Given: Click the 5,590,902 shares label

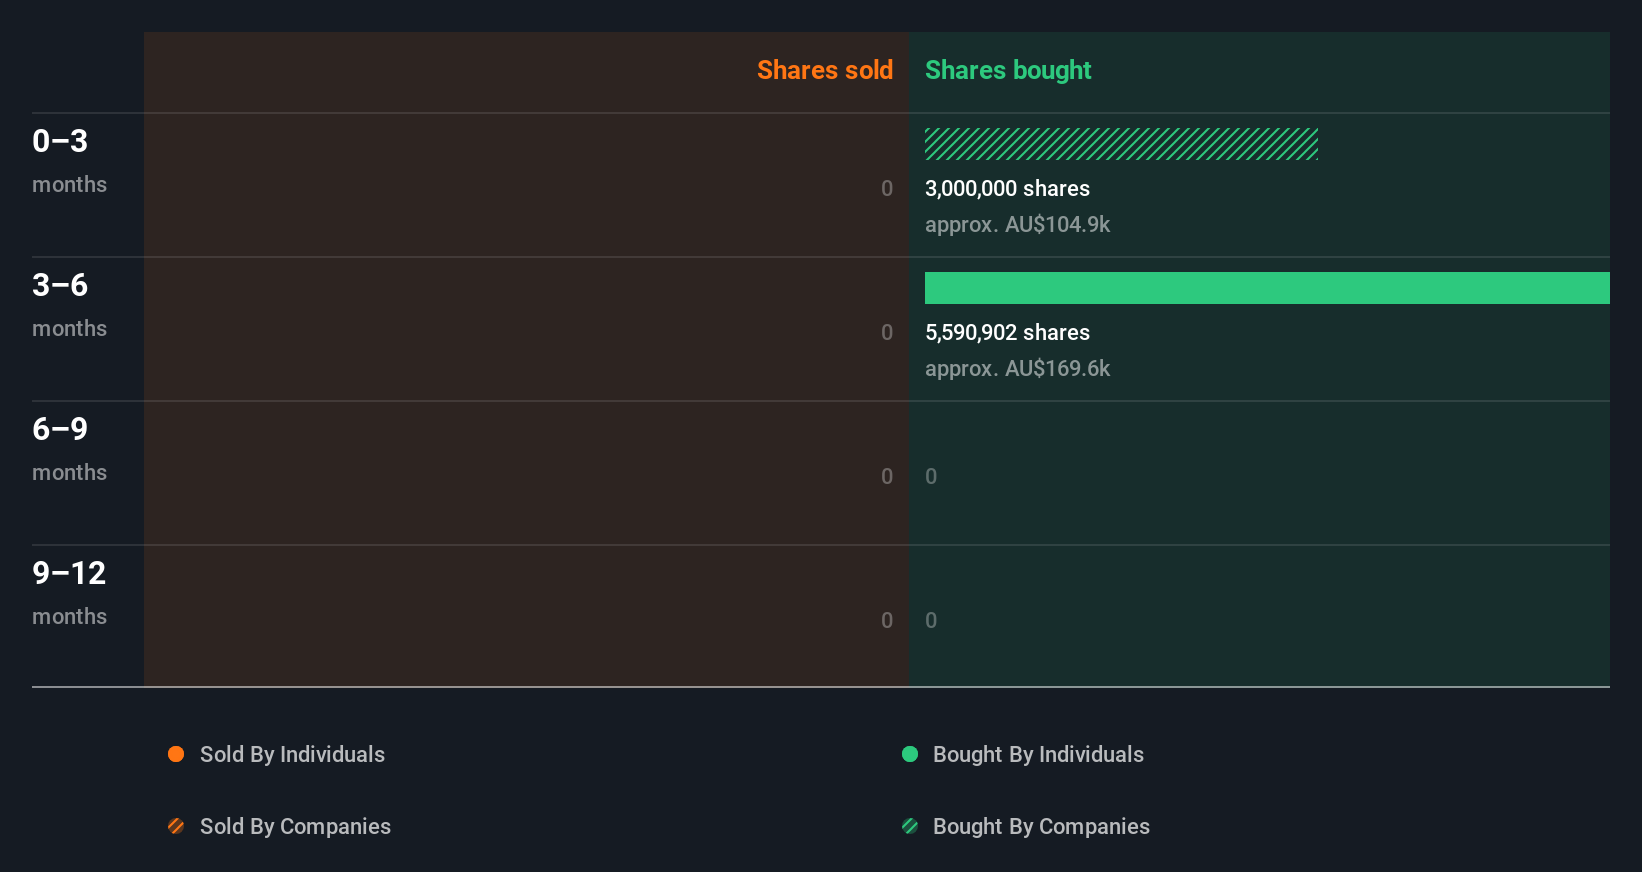Looking at the screenshot, I should click(1007, 332).
